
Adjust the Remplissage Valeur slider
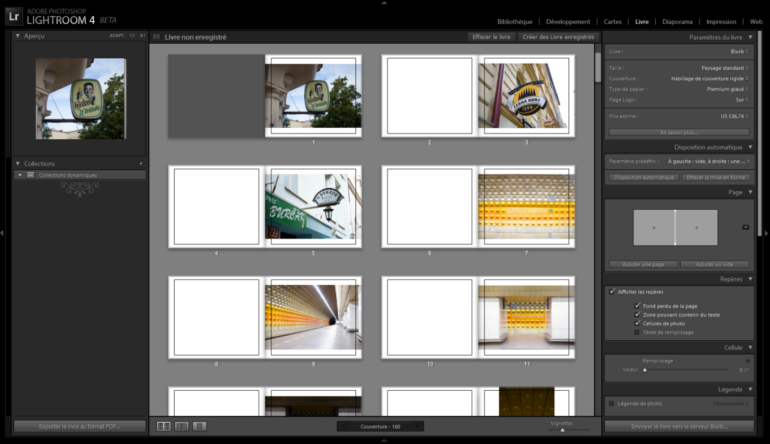(x=645, y=369)
